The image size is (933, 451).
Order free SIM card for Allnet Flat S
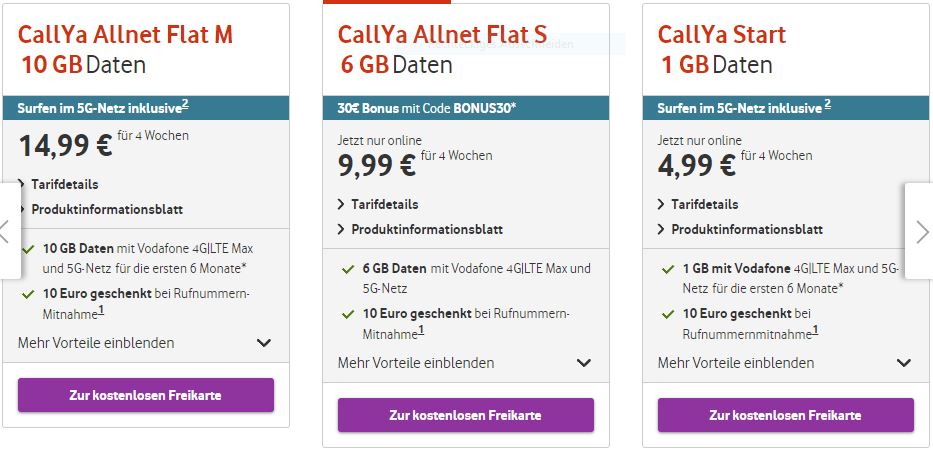pyautogui.click(x=466, y=415)
